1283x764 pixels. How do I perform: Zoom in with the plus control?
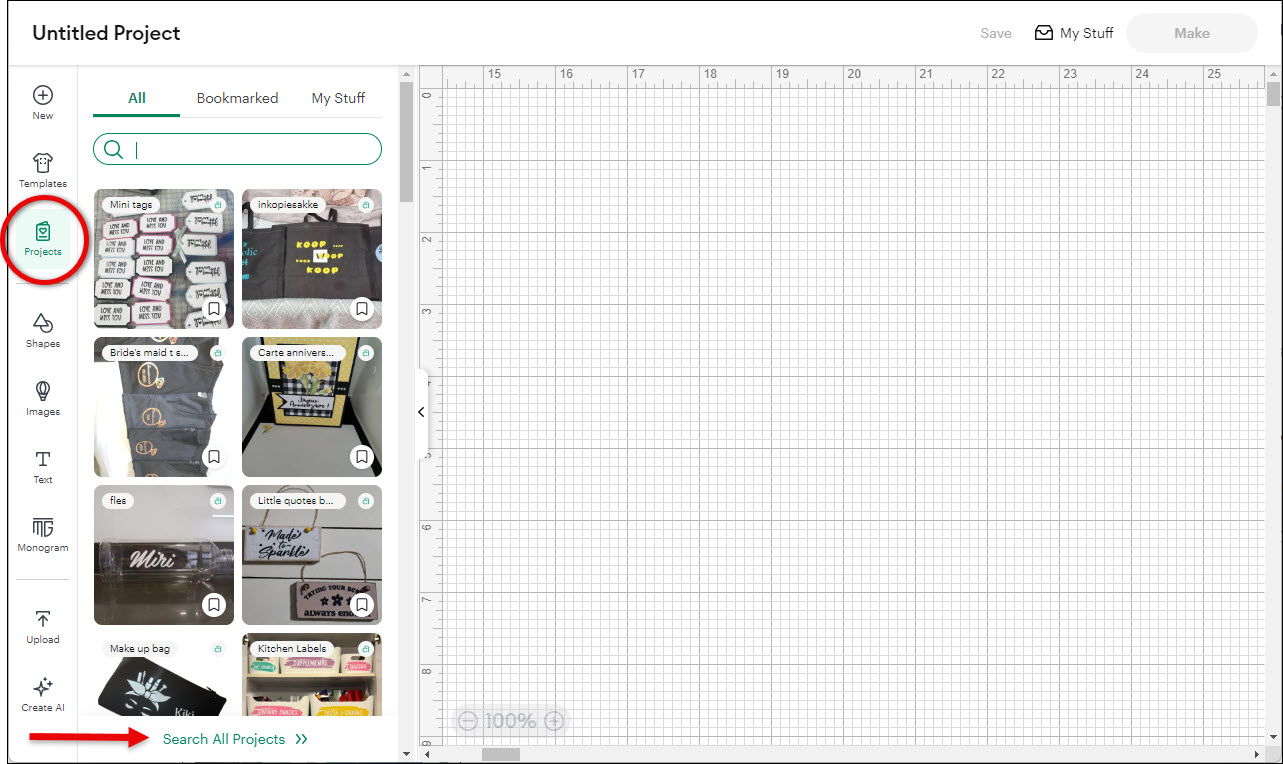[553, 720]
